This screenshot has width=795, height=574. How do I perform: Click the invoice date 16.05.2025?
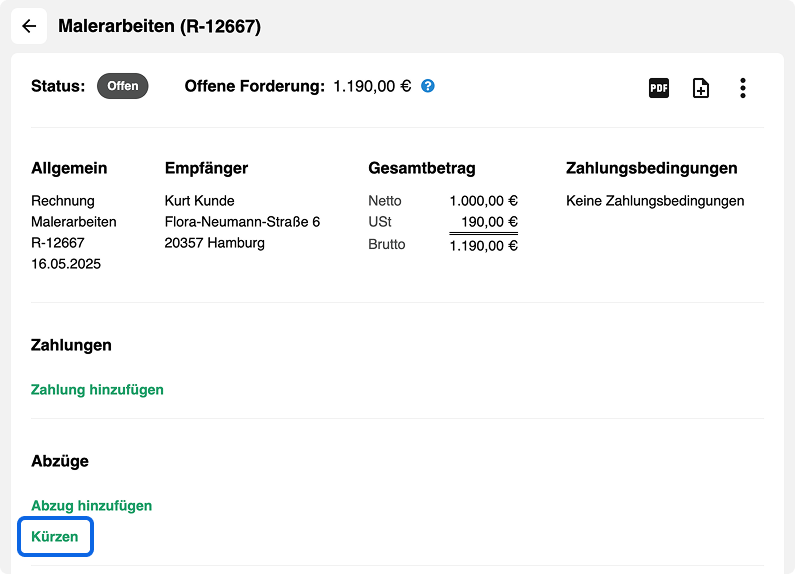point(66,264)
